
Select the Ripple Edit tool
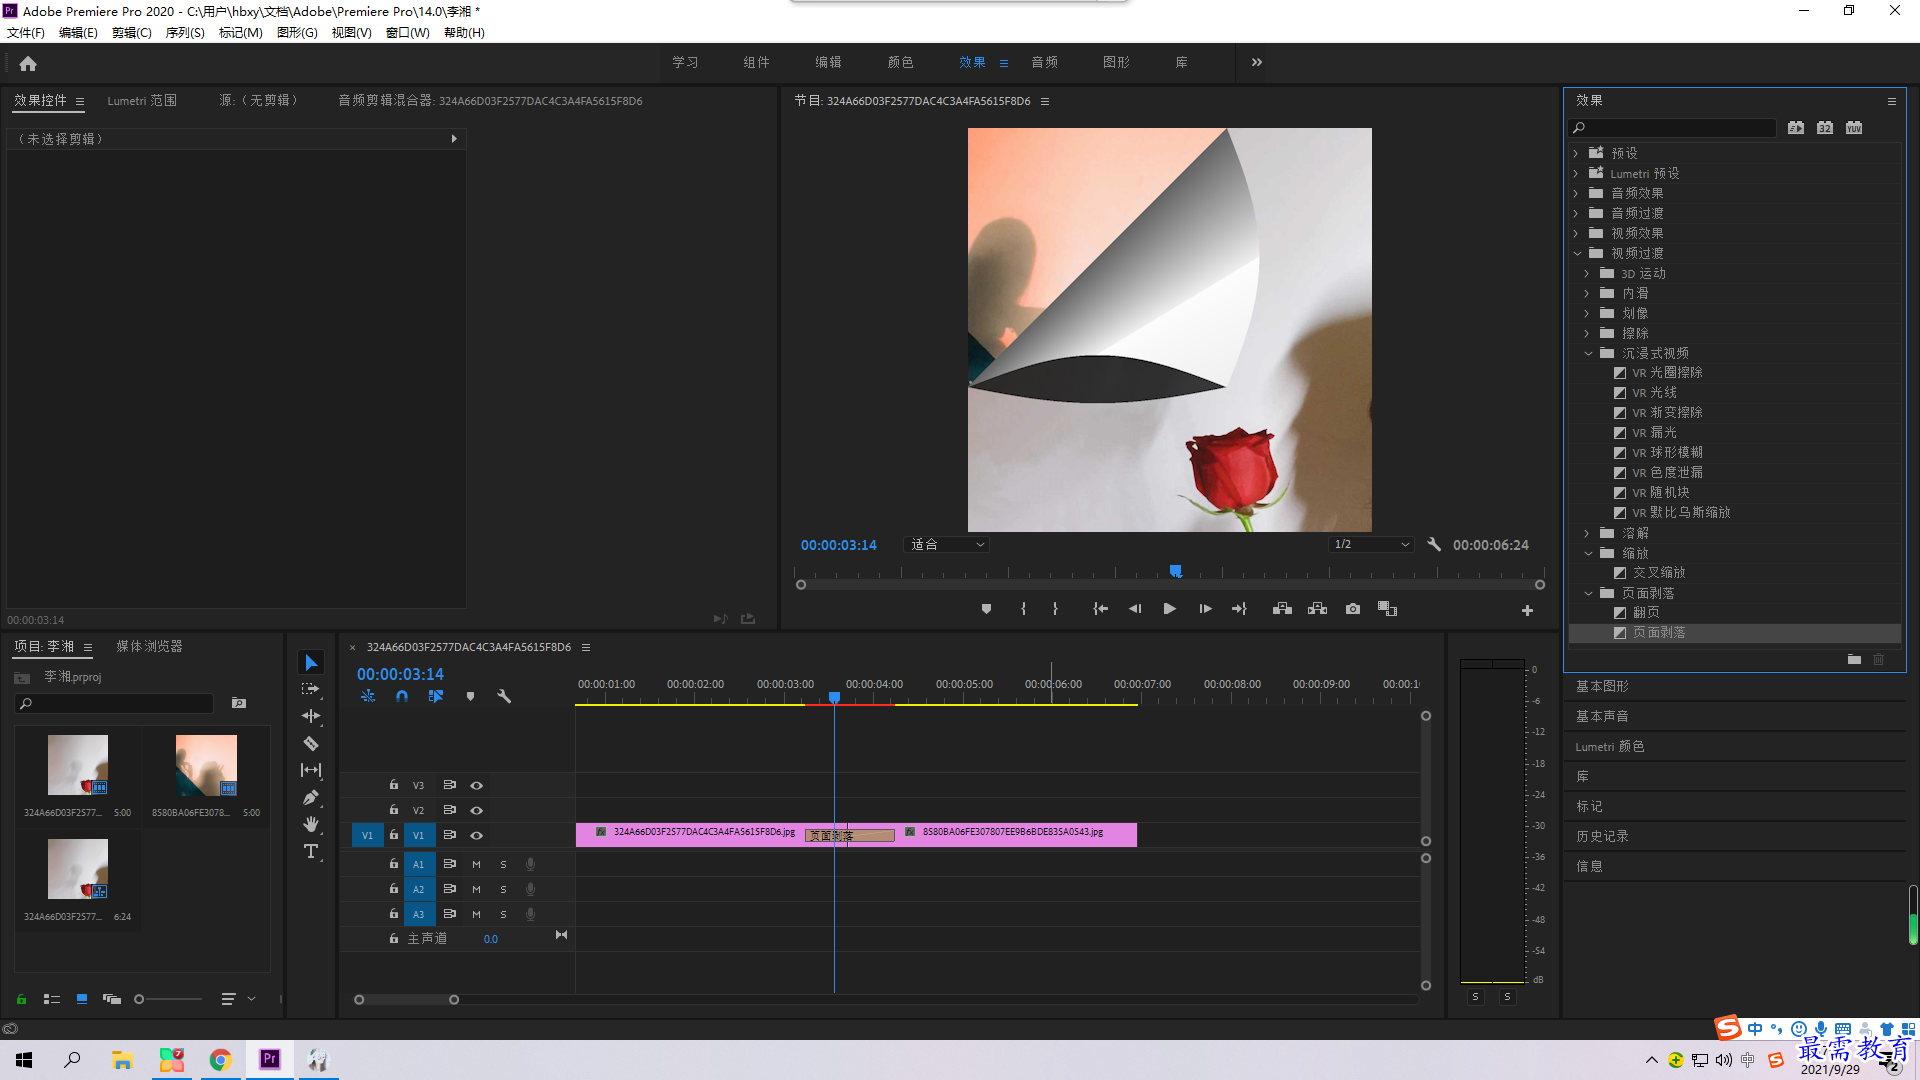point(311,716)
